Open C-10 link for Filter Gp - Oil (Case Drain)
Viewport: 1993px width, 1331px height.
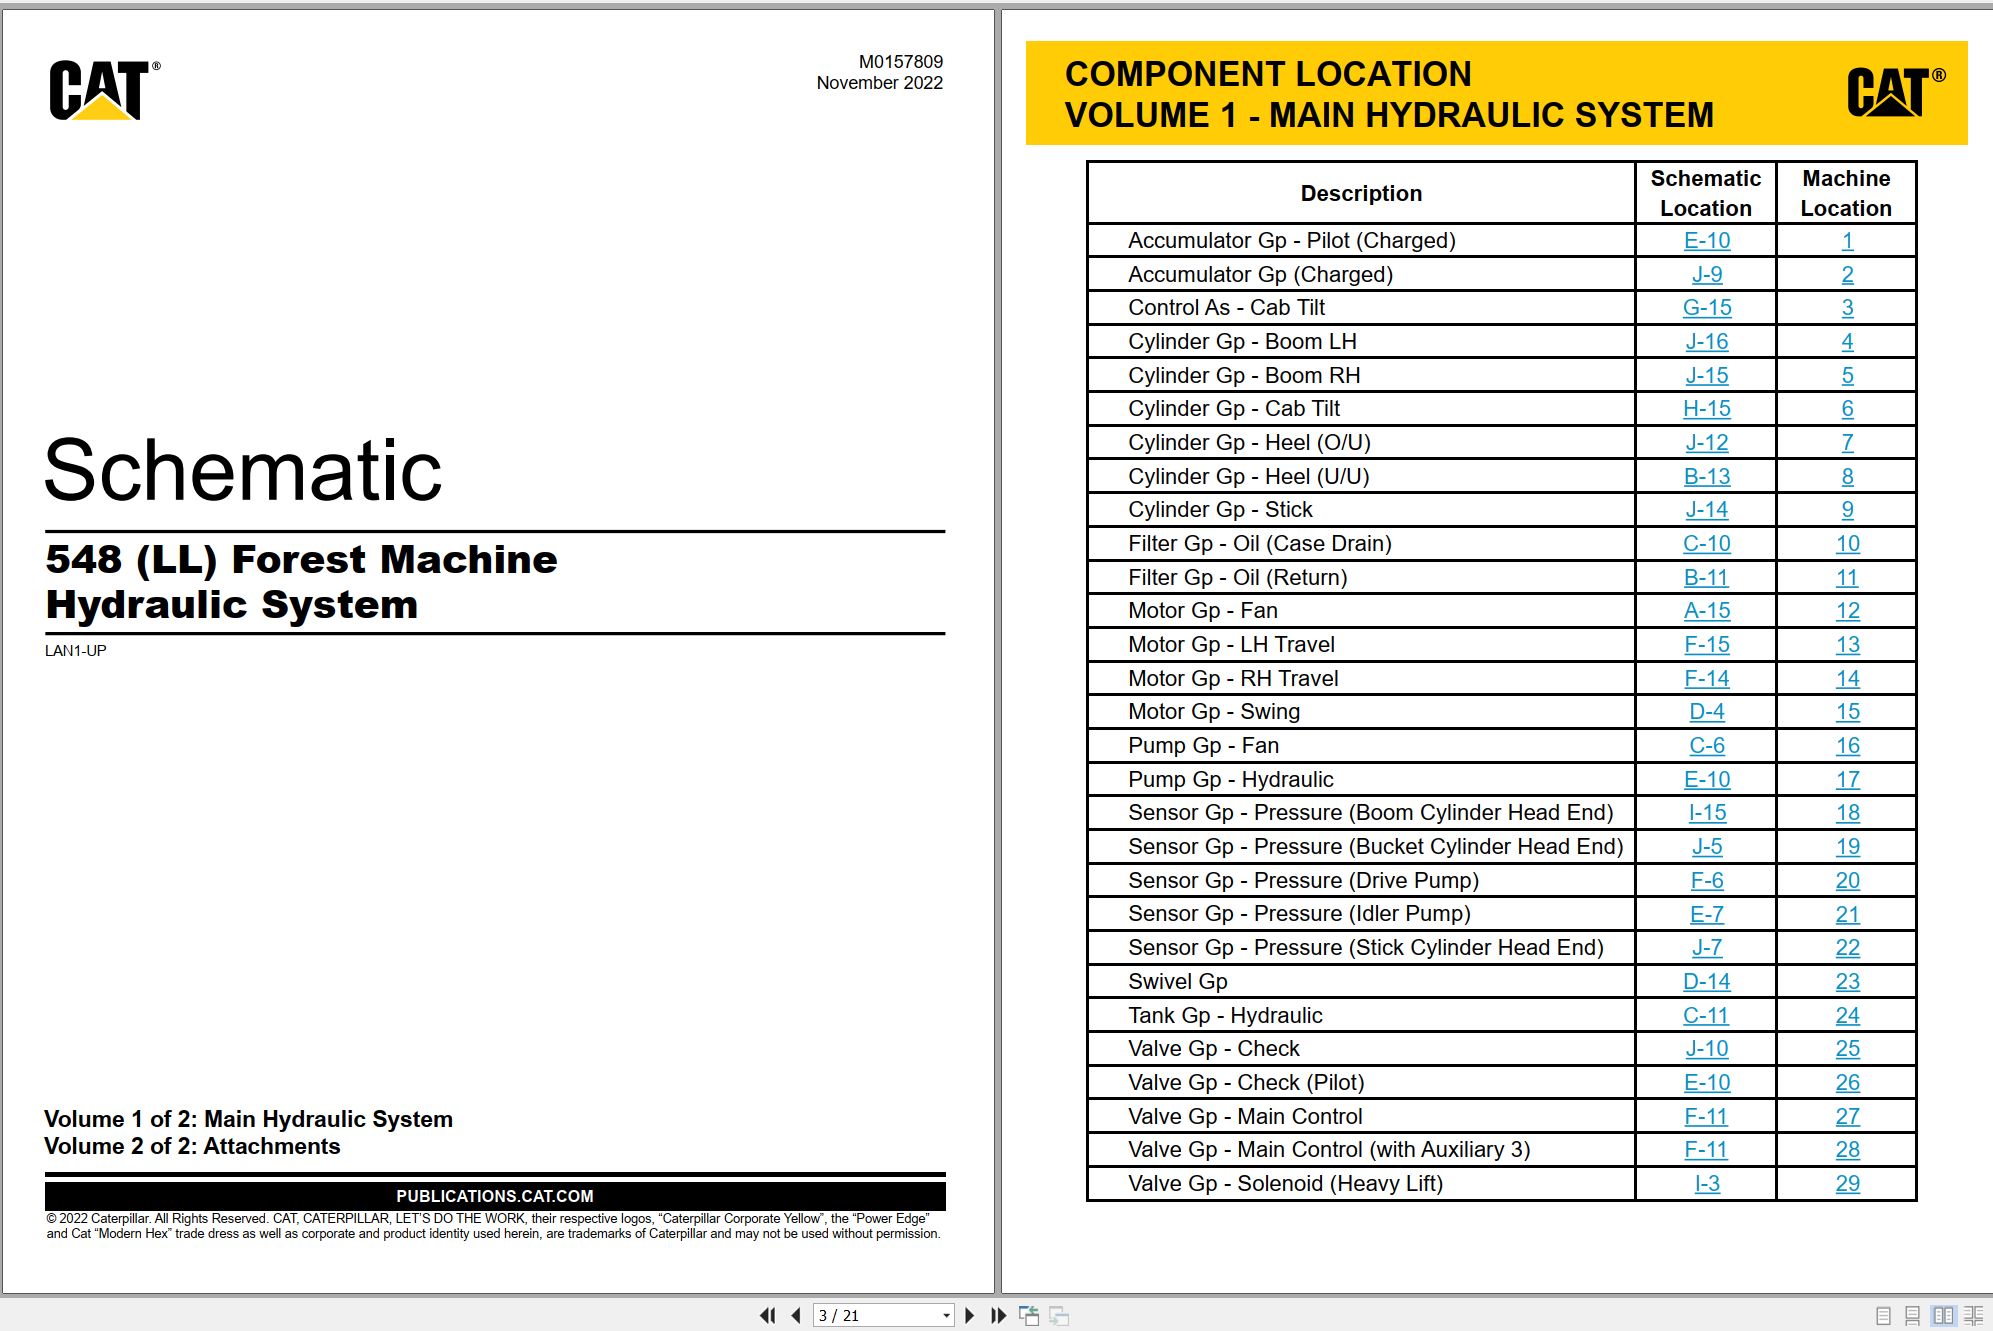[1706, 544]
